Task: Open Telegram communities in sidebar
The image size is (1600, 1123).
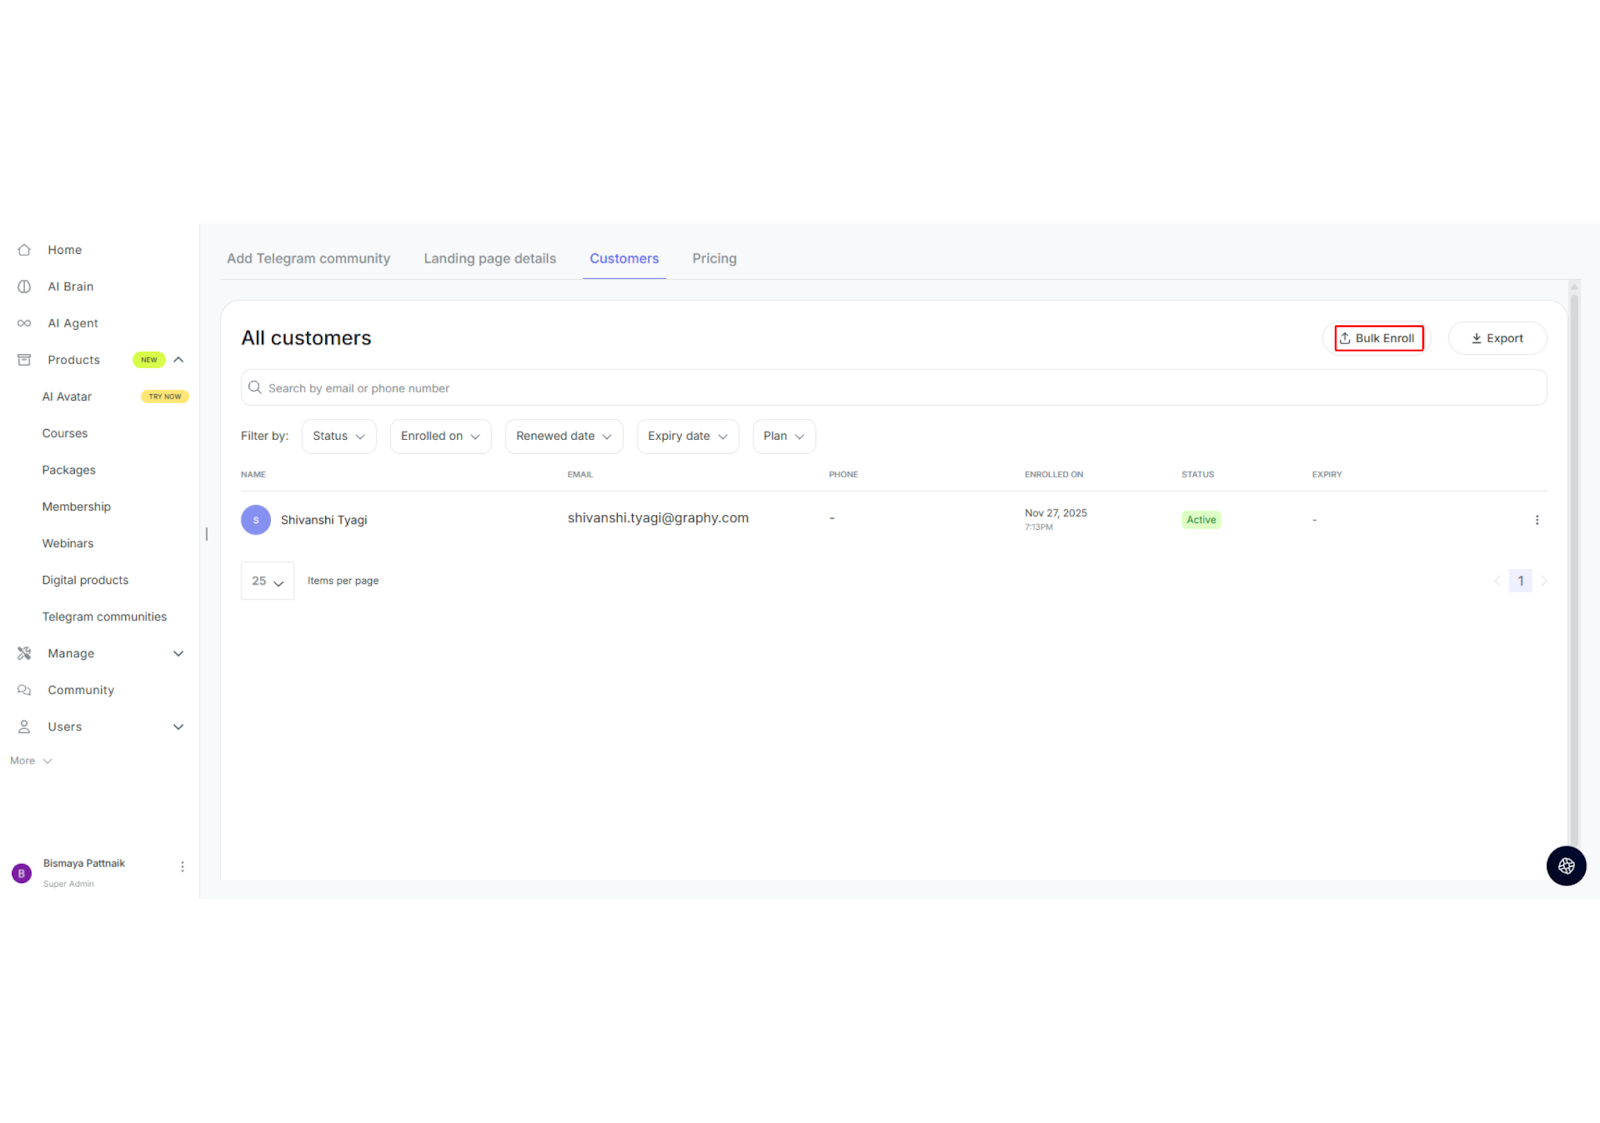Action: [x=104, y=617]
